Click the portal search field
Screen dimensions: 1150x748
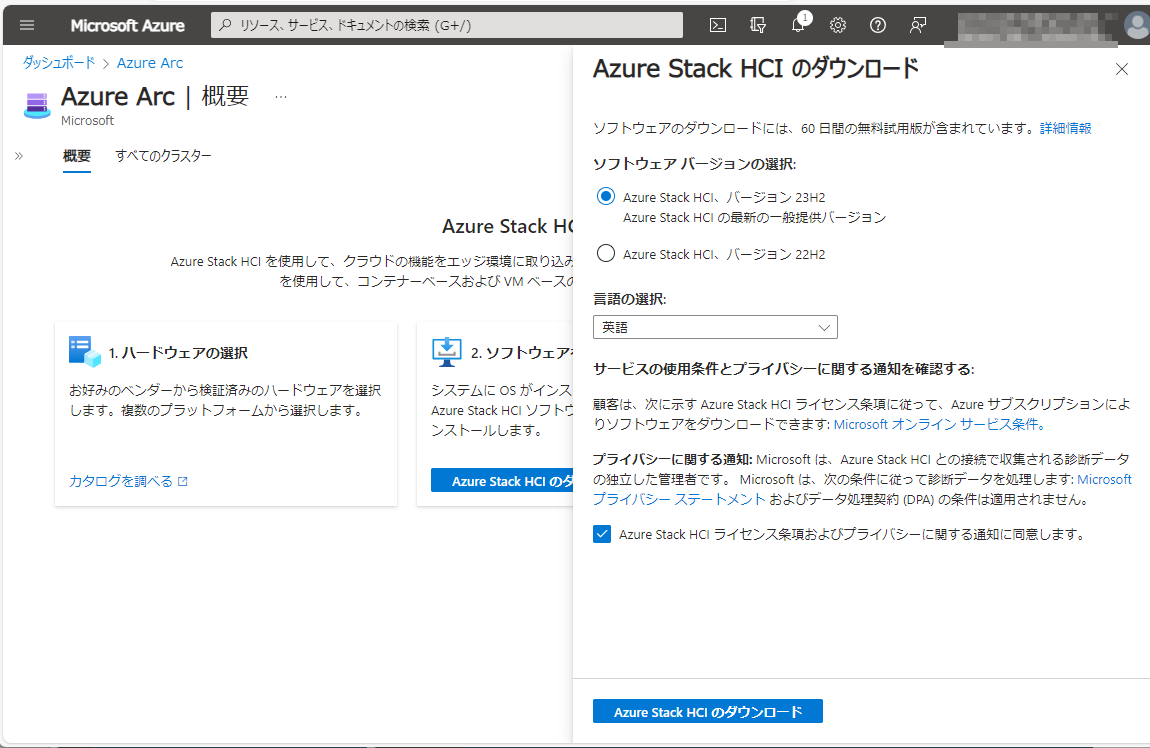point(447,25)
